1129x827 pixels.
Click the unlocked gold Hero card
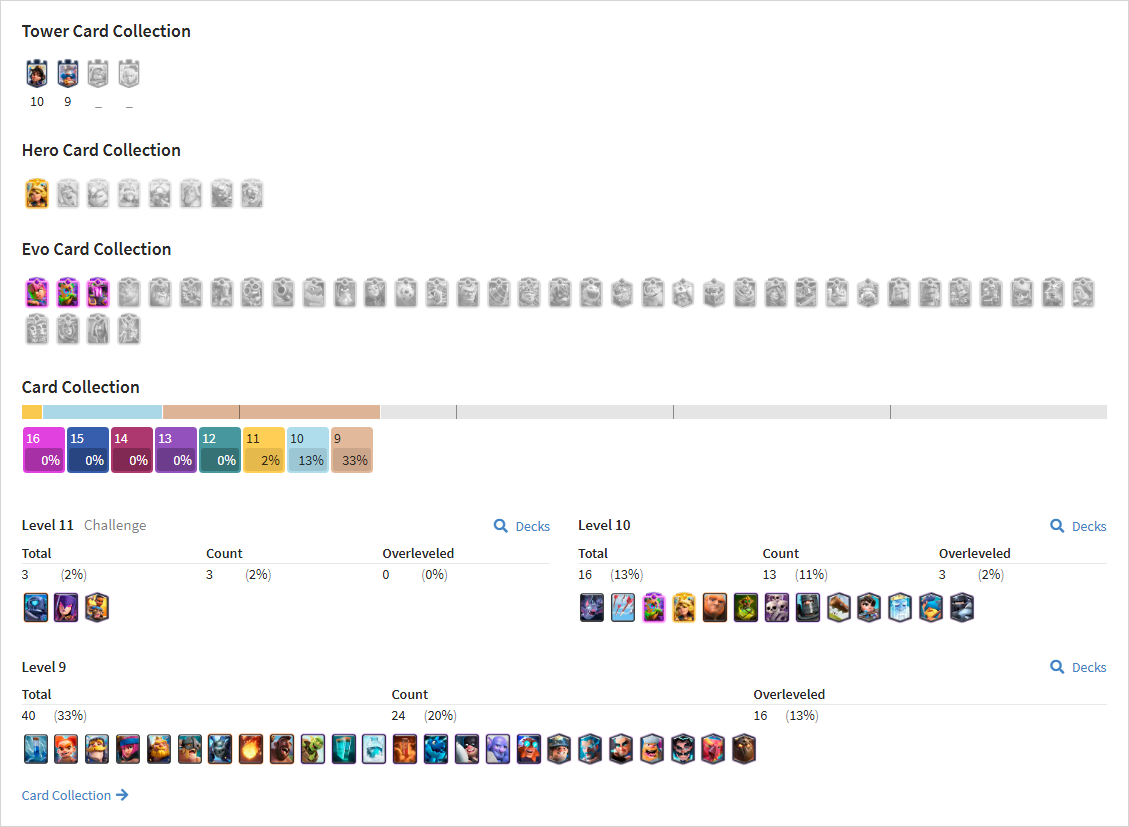[37, 194]
